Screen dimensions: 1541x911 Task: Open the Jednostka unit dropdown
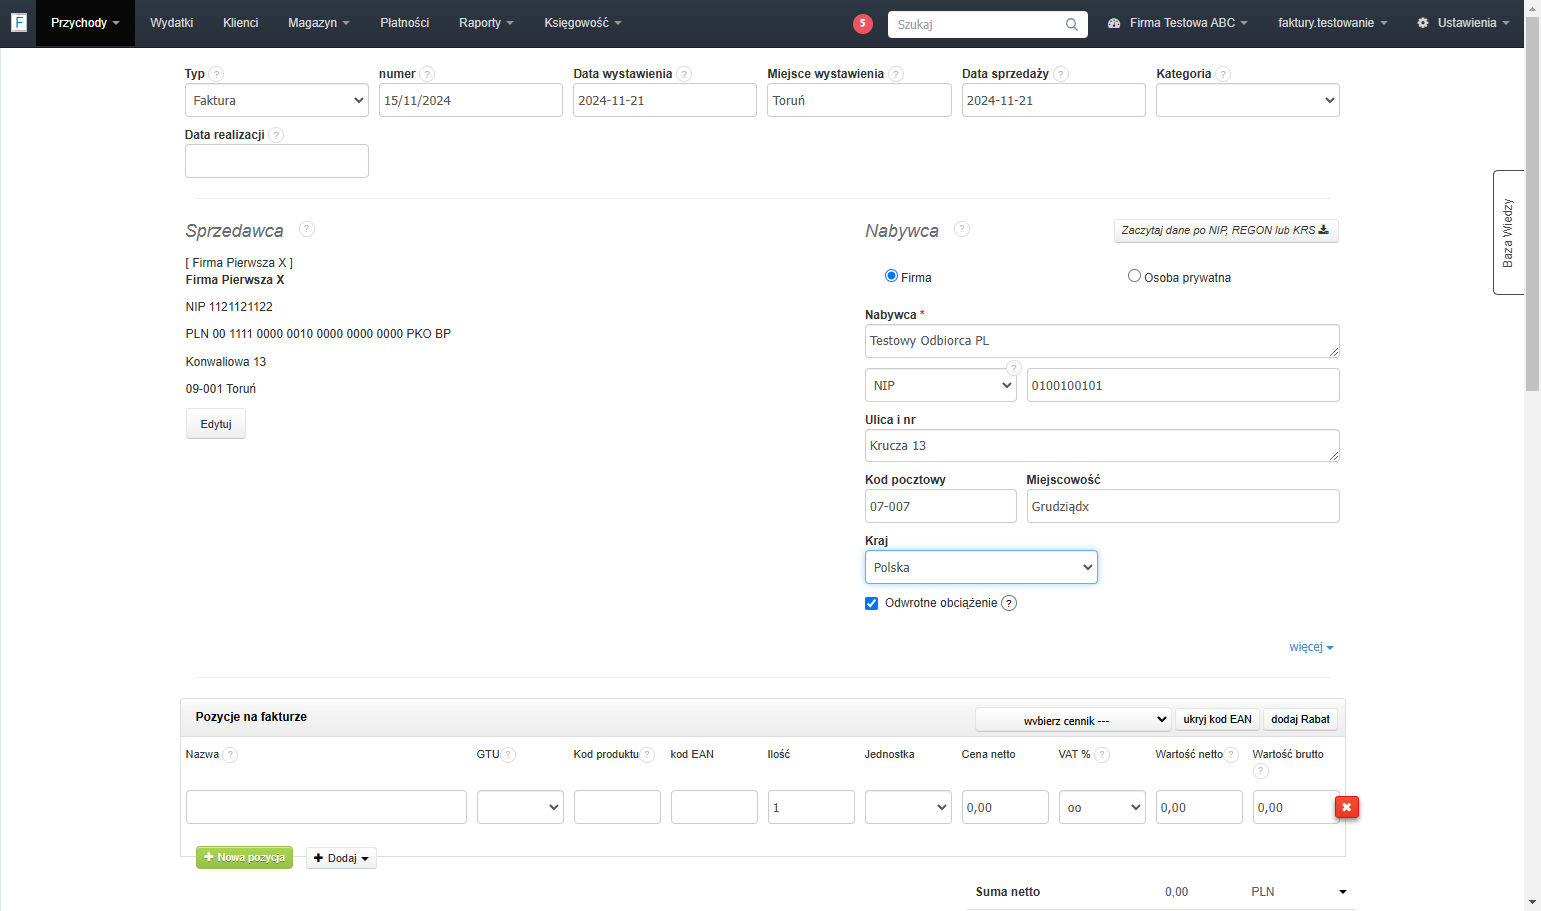tap(908, 807)
